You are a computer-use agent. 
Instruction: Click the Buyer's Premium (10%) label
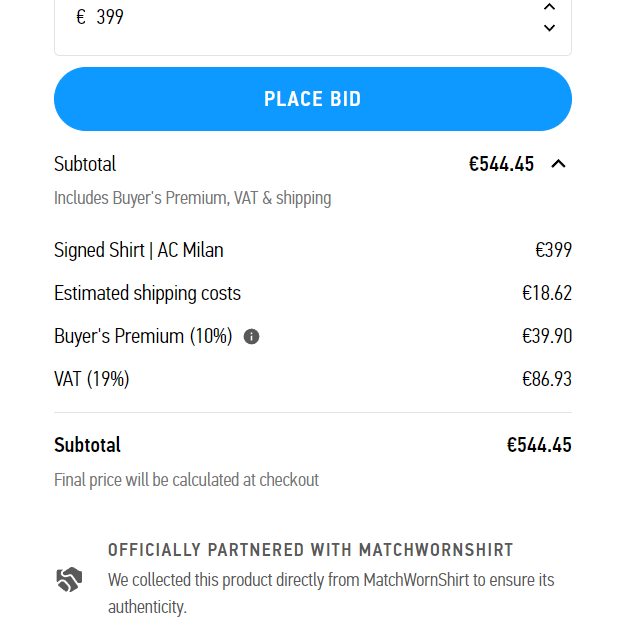[143, 336]
